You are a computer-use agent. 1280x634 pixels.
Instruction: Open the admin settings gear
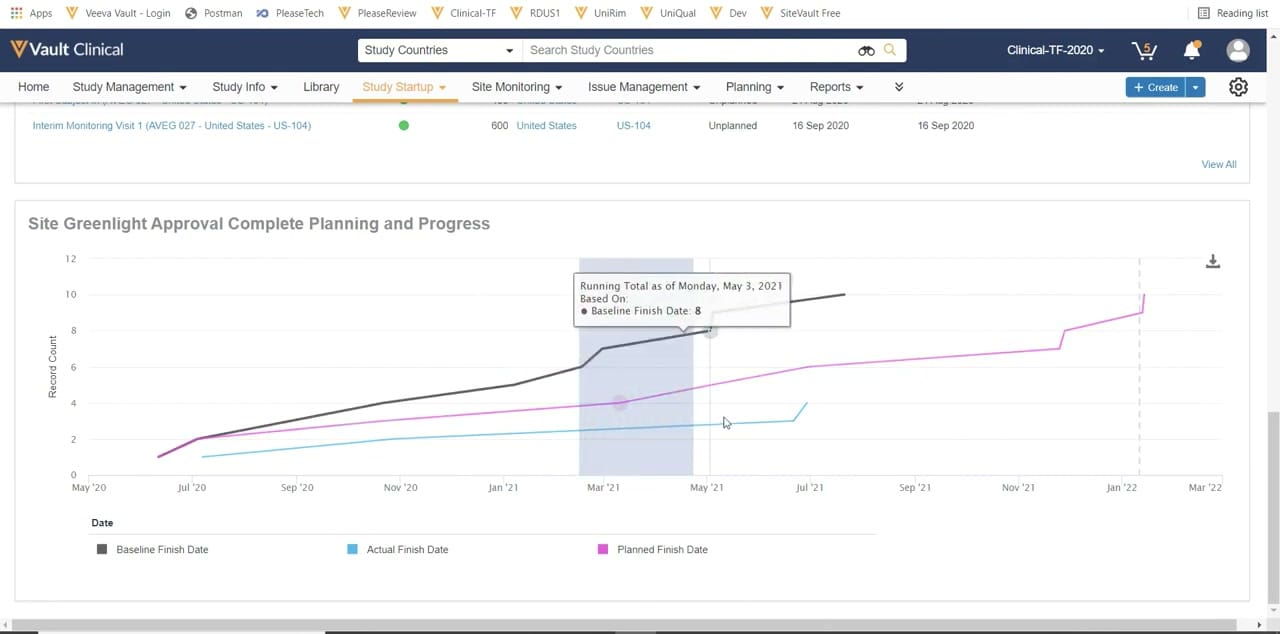coord(1238,87)
